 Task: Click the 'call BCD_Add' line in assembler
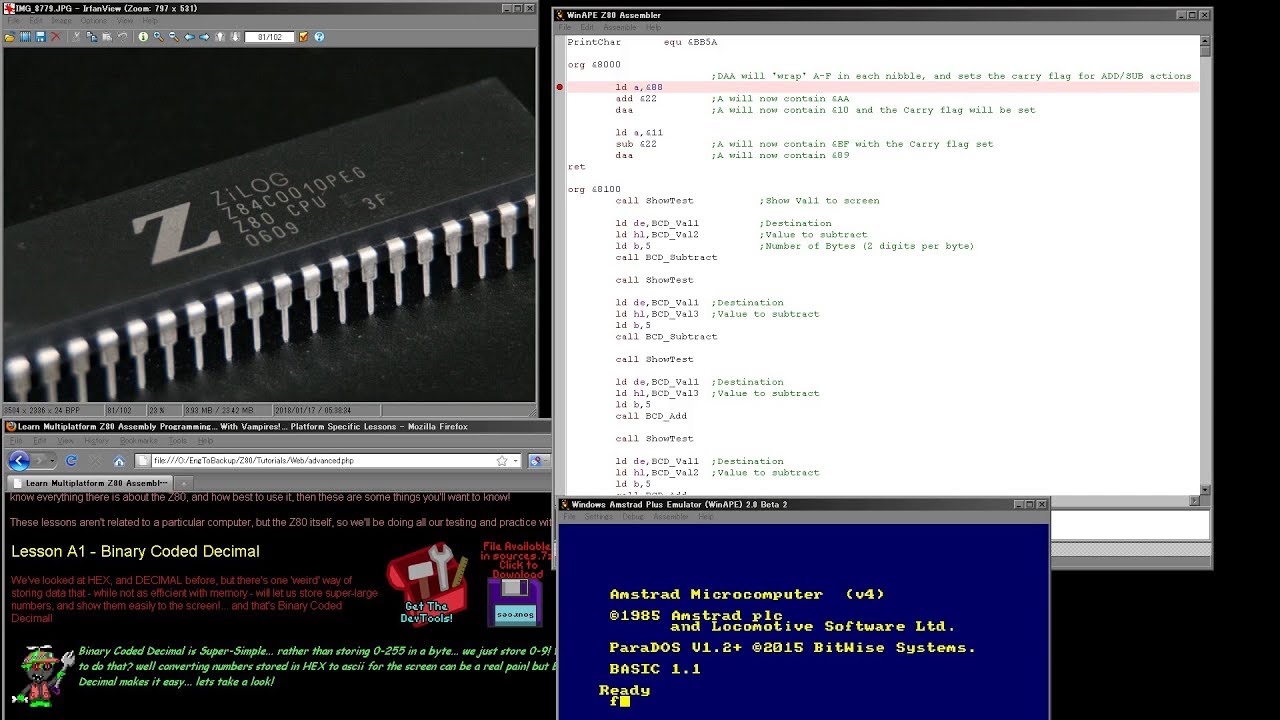point(651,416)
